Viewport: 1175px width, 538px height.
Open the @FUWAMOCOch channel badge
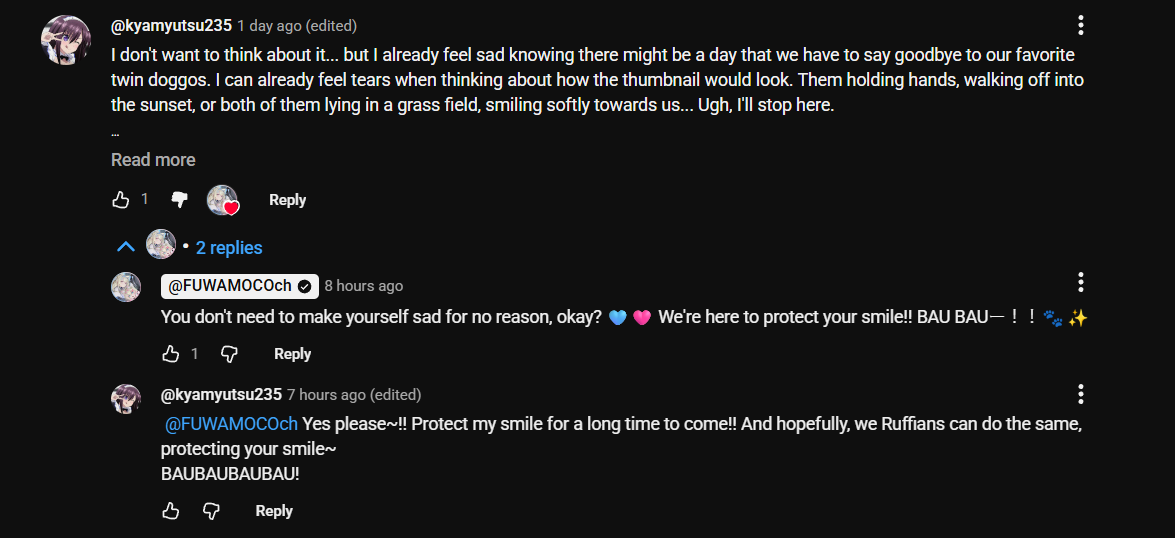tap(240, 285)
